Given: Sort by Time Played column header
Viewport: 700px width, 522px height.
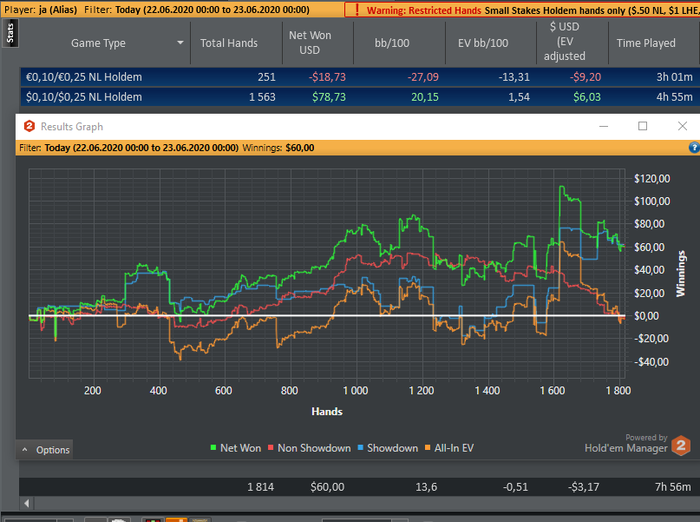Looking at the screenshot, I should [646, 43].
